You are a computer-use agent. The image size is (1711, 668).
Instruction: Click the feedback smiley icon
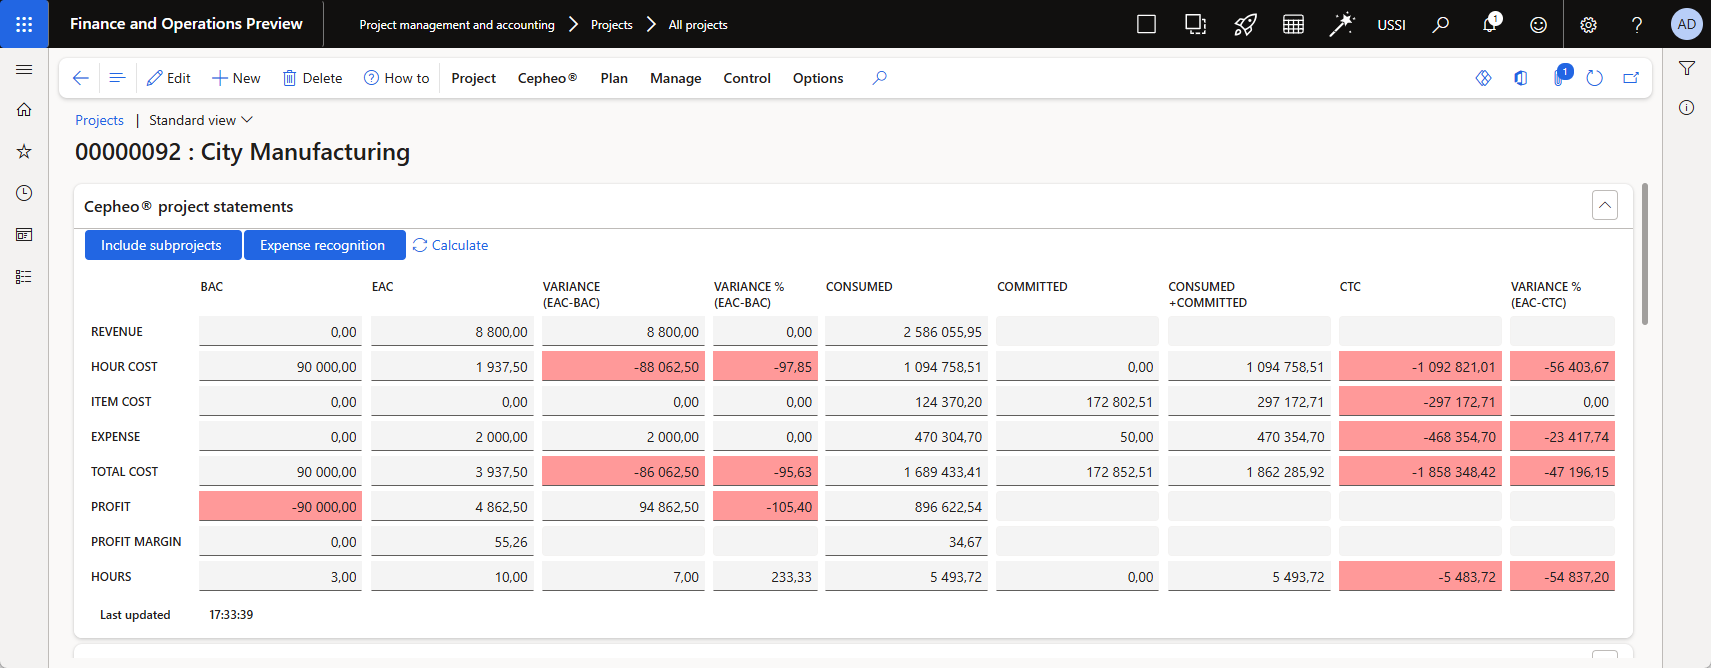1539,24
